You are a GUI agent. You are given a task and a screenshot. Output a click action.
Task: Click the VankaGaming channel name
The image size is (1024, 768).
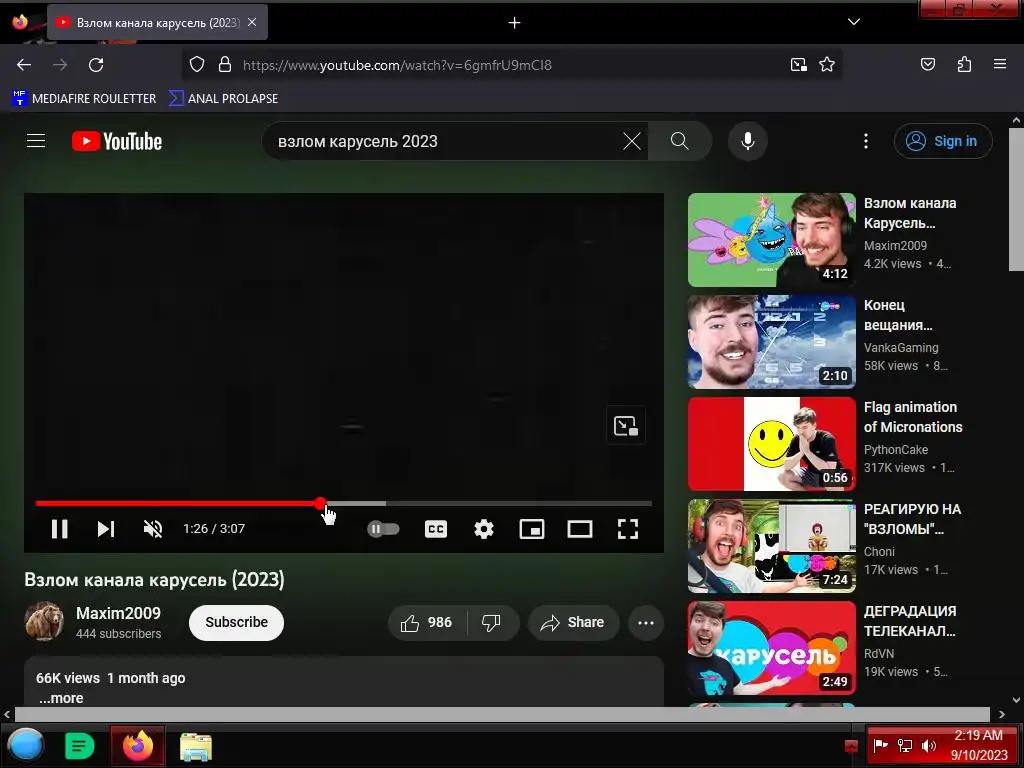[x=901, y=347]
